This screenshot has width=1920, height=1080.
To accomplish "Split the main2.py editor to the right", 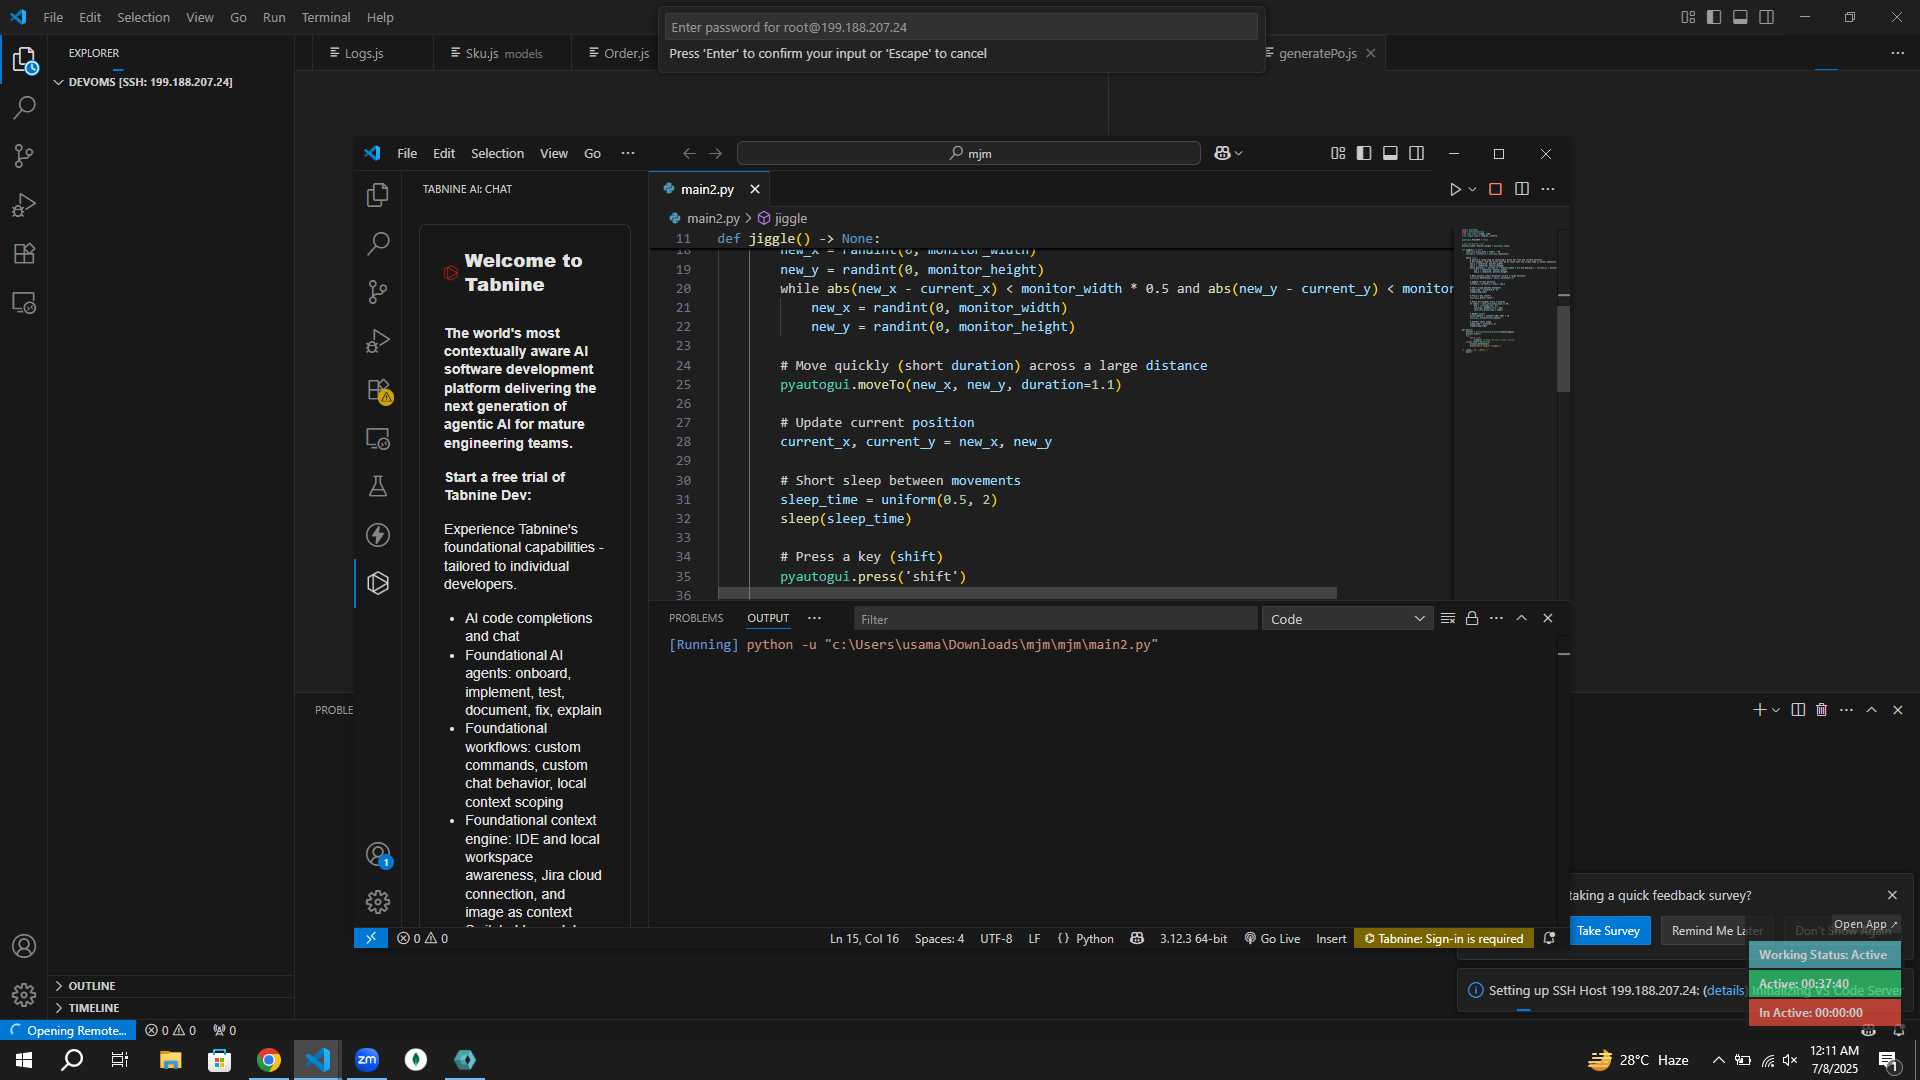I will [x=1522, y=189].
